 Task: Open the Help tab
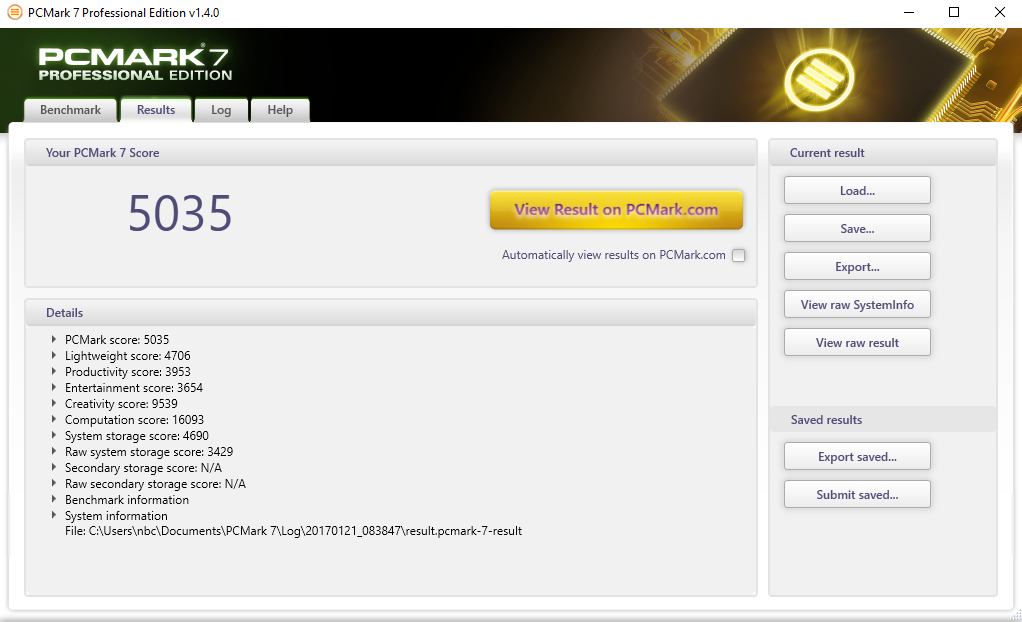pyautogui.click(x=280, y=110)
